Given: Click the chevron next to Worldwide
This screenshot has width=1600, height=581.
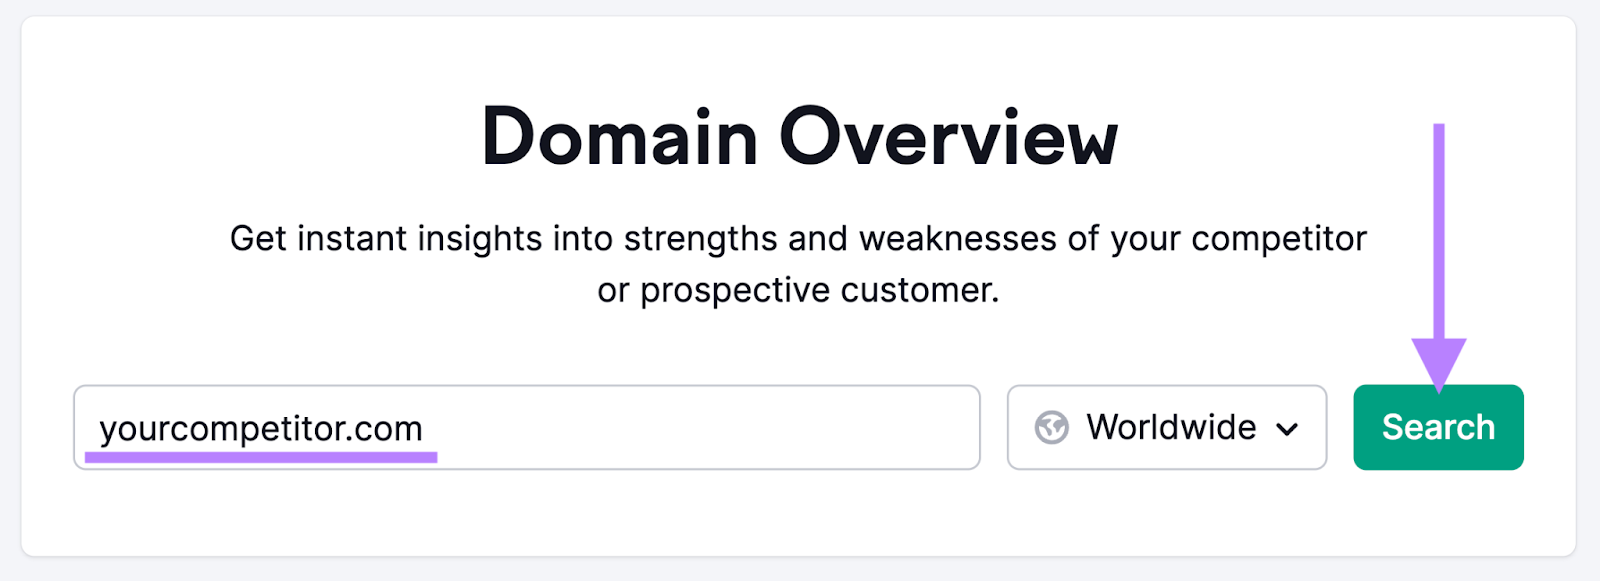Looking at the screenshot, I should click(x=1287, y=428).
